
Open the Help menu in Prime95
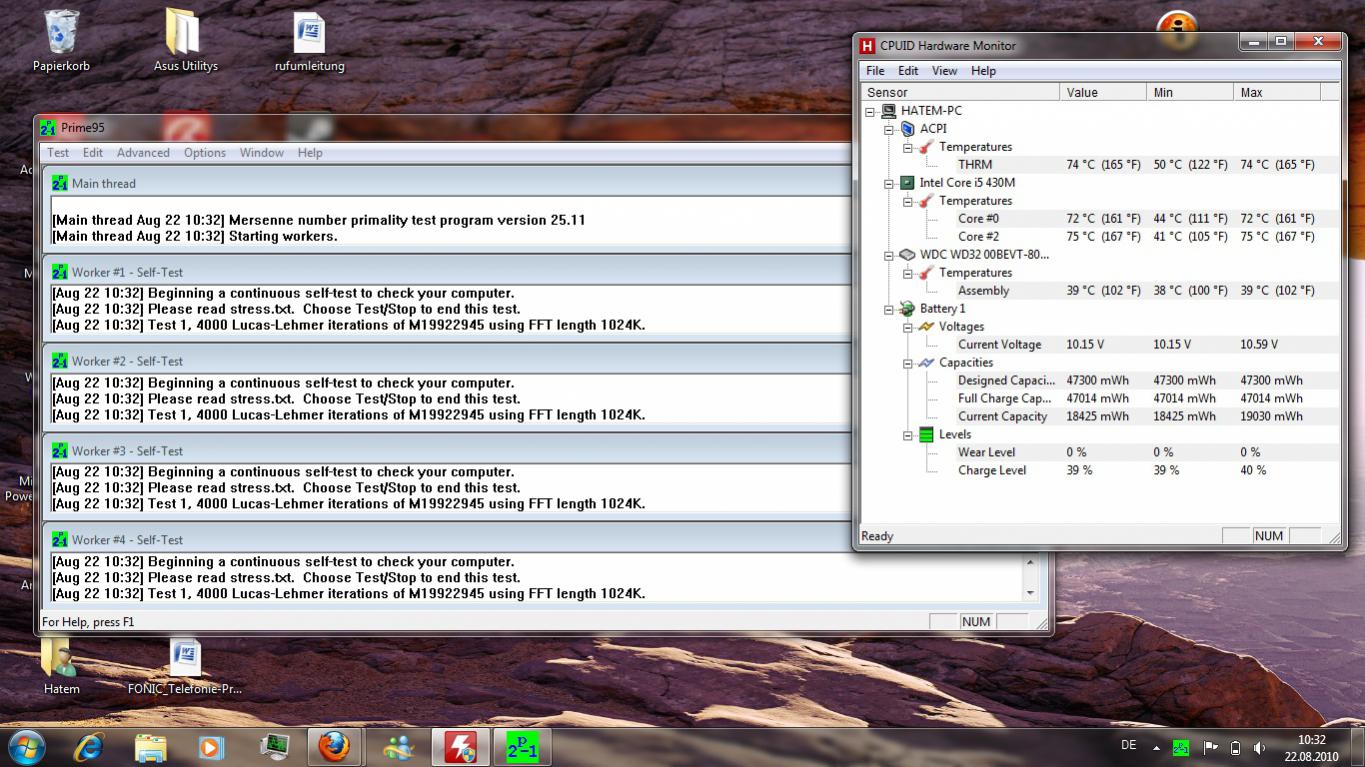coord(310,153)
